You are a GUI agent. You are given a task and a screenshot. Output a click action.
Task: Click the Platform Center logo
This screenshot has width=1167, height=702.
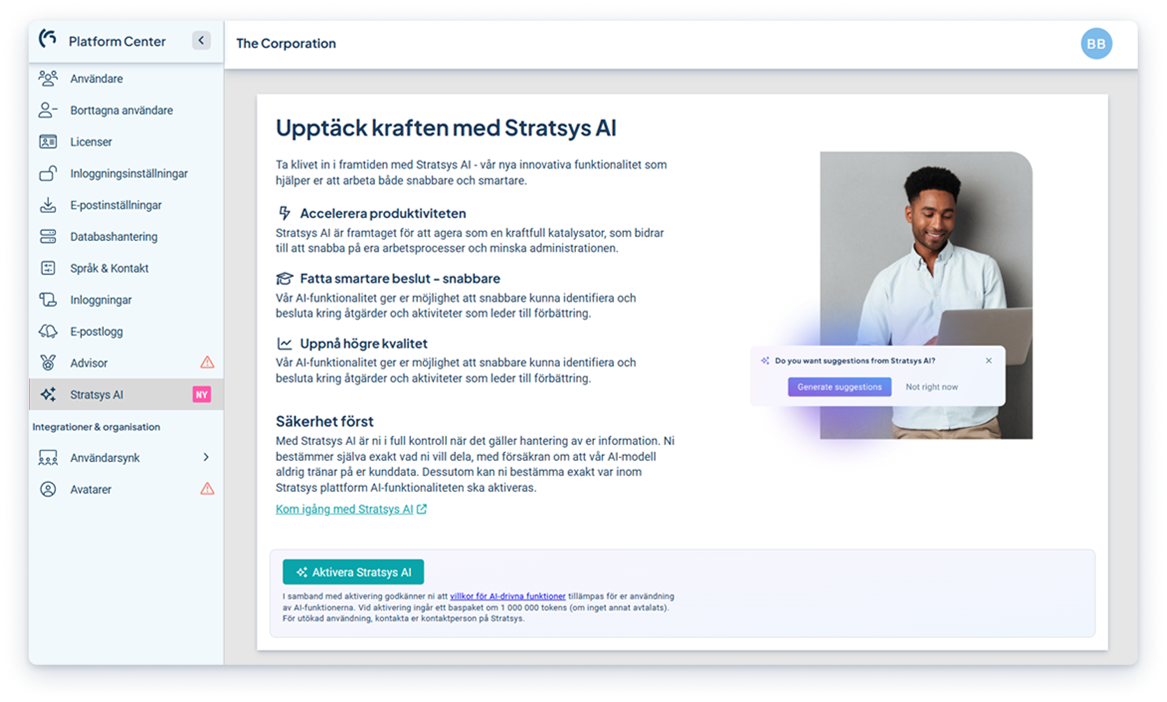point(47,40)
